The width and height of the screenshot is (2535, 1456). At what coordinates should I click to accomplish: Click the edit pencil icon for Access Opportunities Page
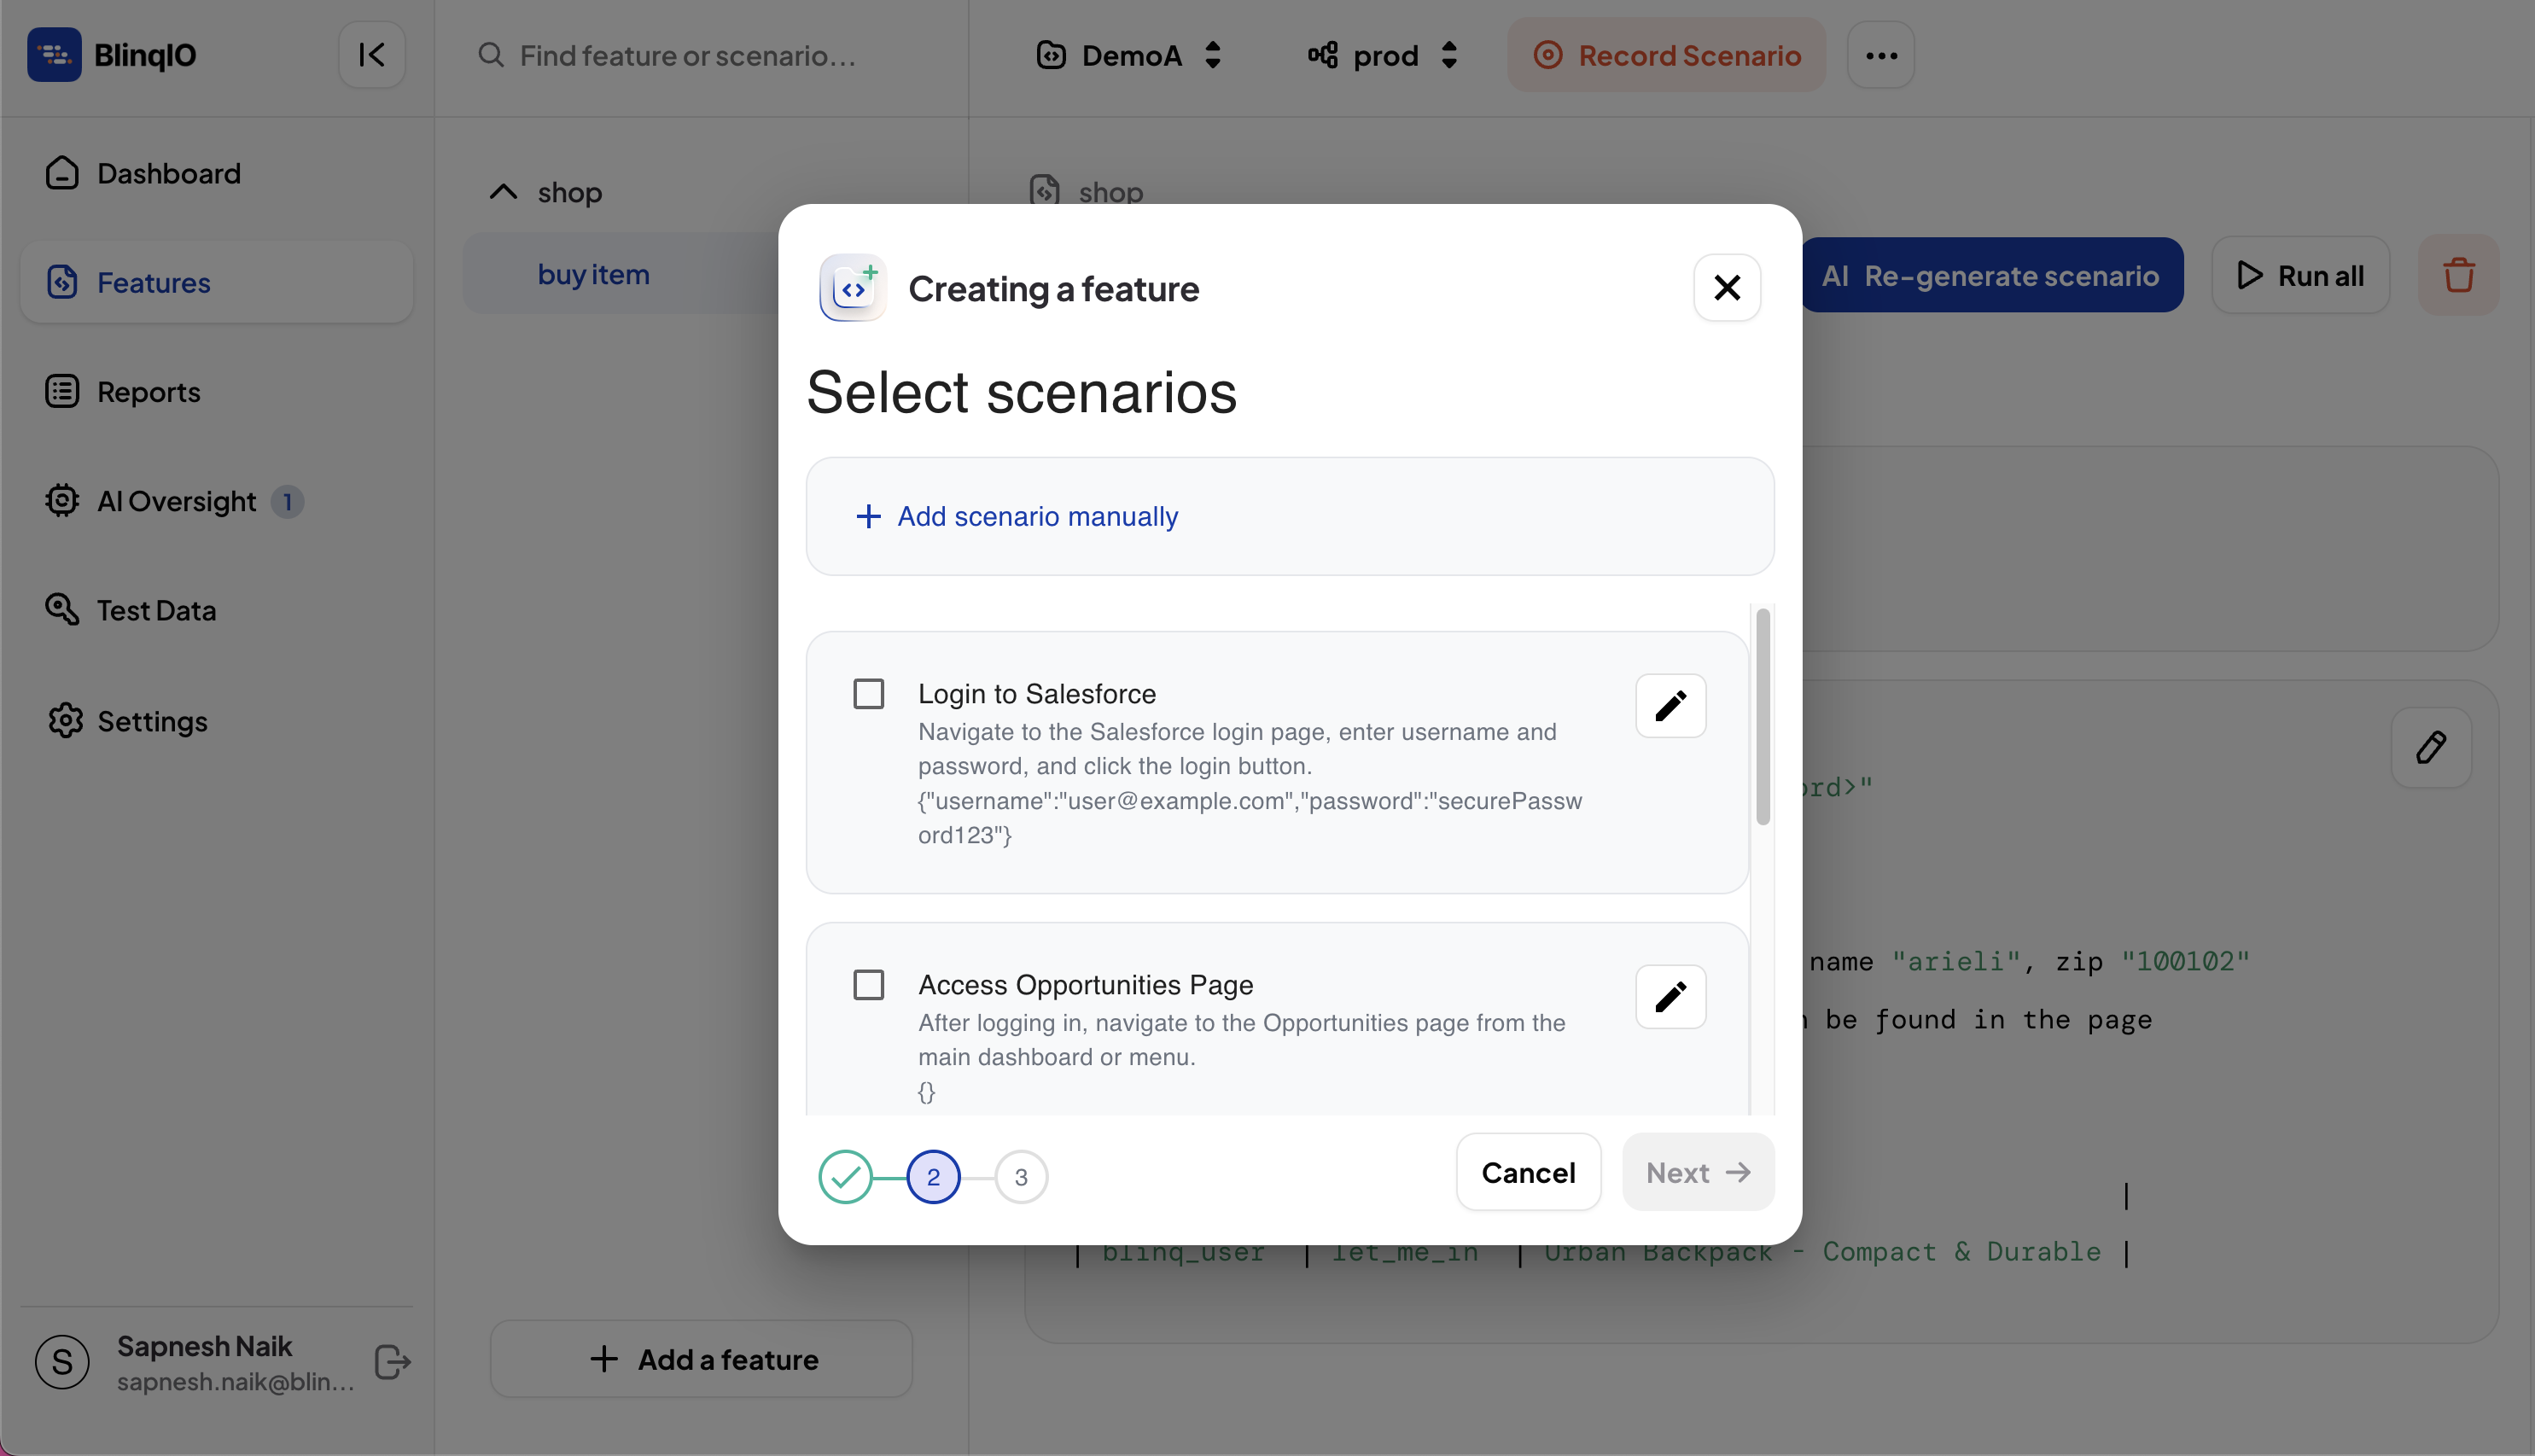[1670, 996]
